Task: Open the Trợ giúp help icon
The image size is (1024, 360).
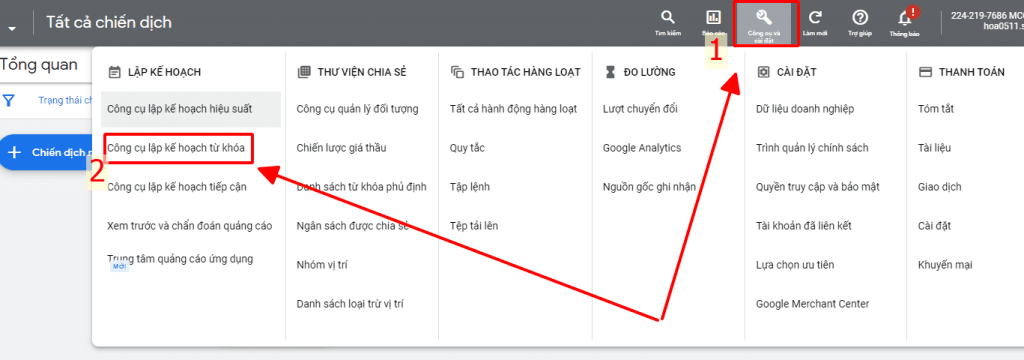Action: (x=860, y=18)
